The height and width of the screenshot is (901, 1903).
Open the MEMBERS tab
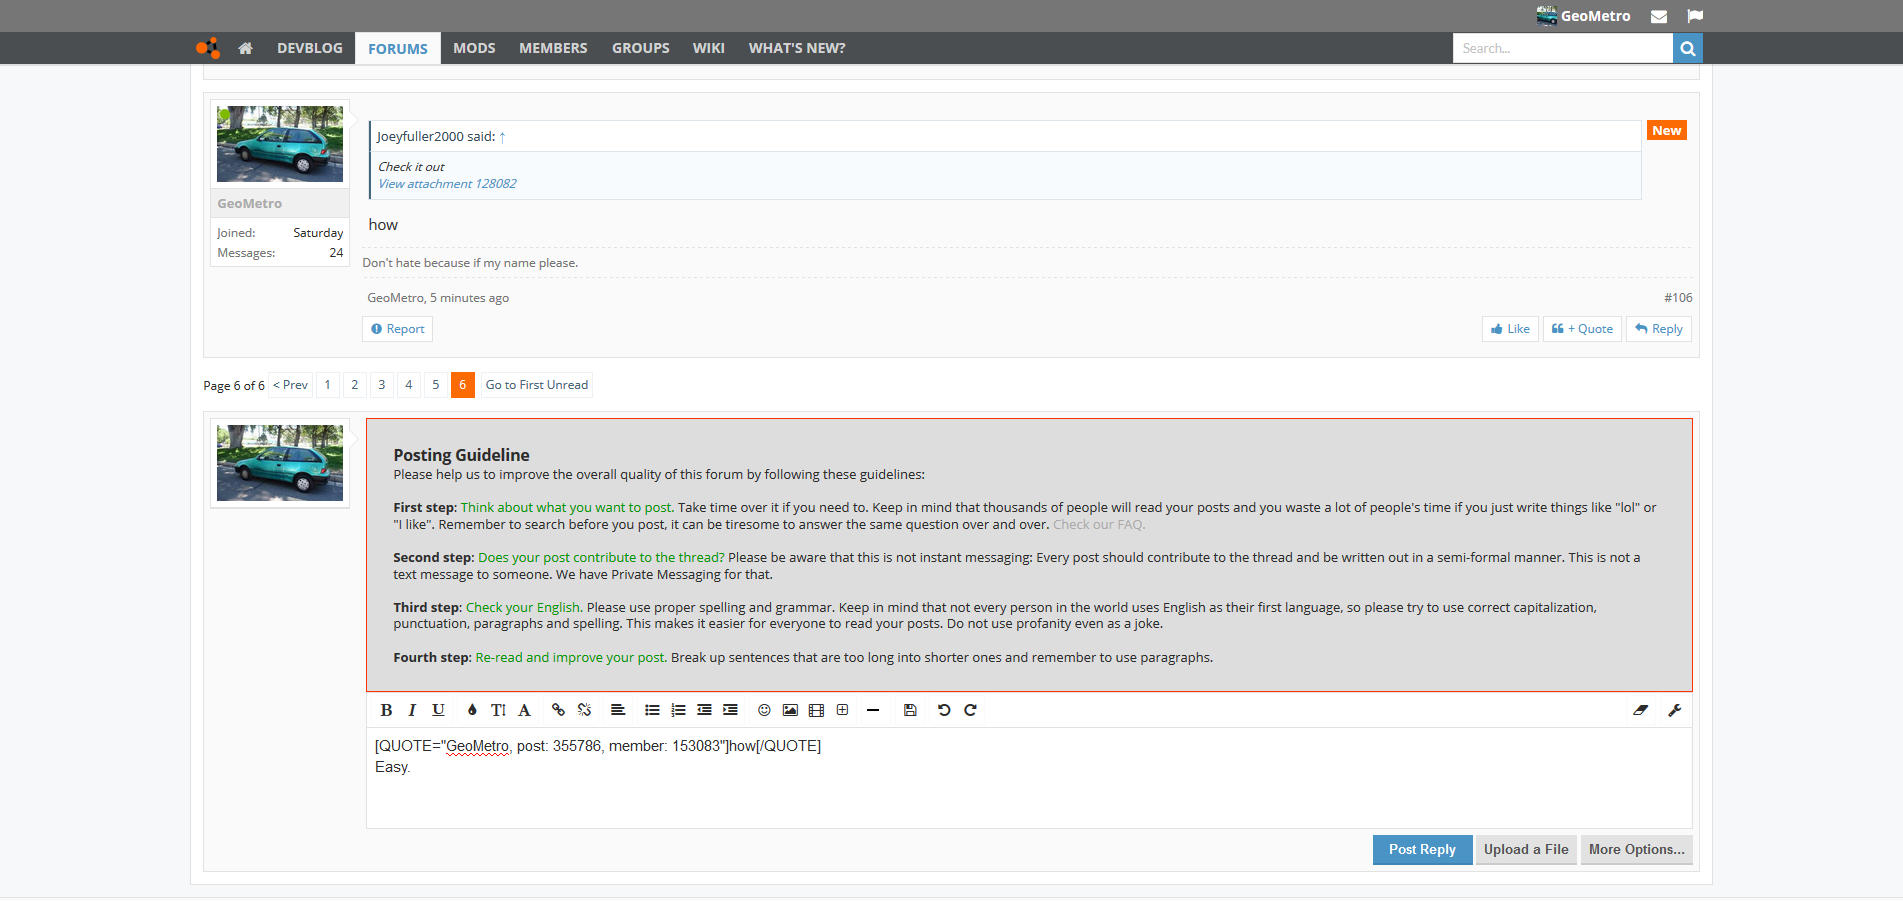tap(553, 48)
